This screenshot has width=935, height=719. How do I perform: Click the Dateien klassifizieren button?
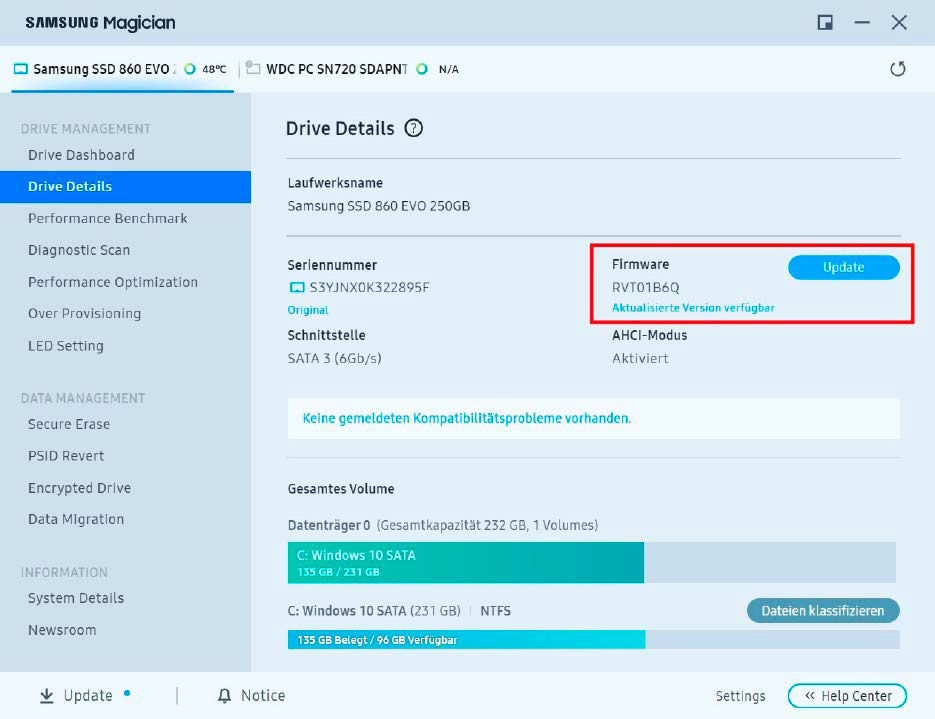click(822, 611)
